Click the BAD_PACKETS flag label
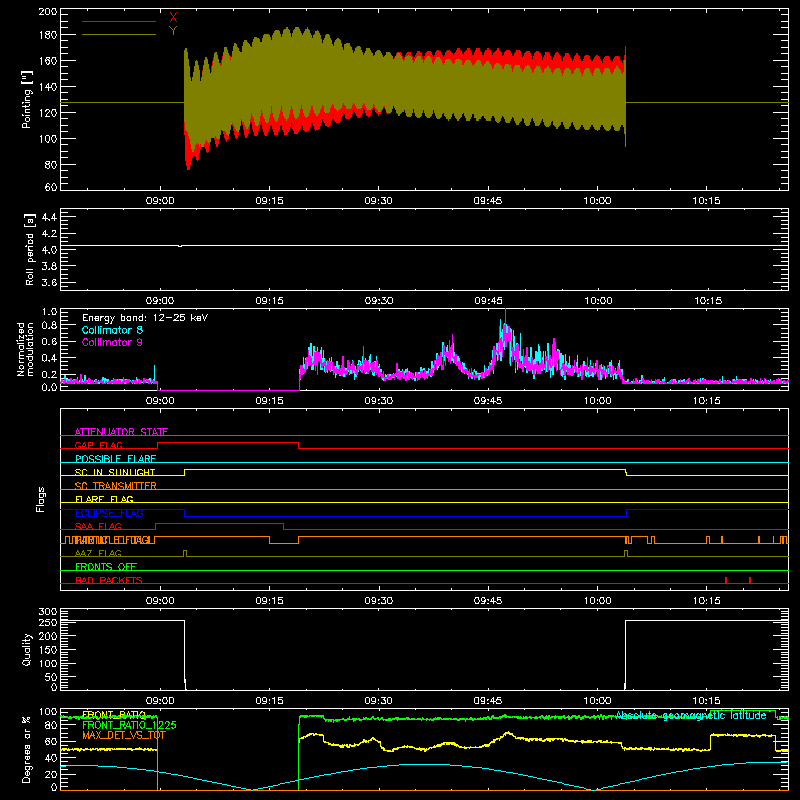800x800 pixels. pyautogui.click(x=109, y=580)
